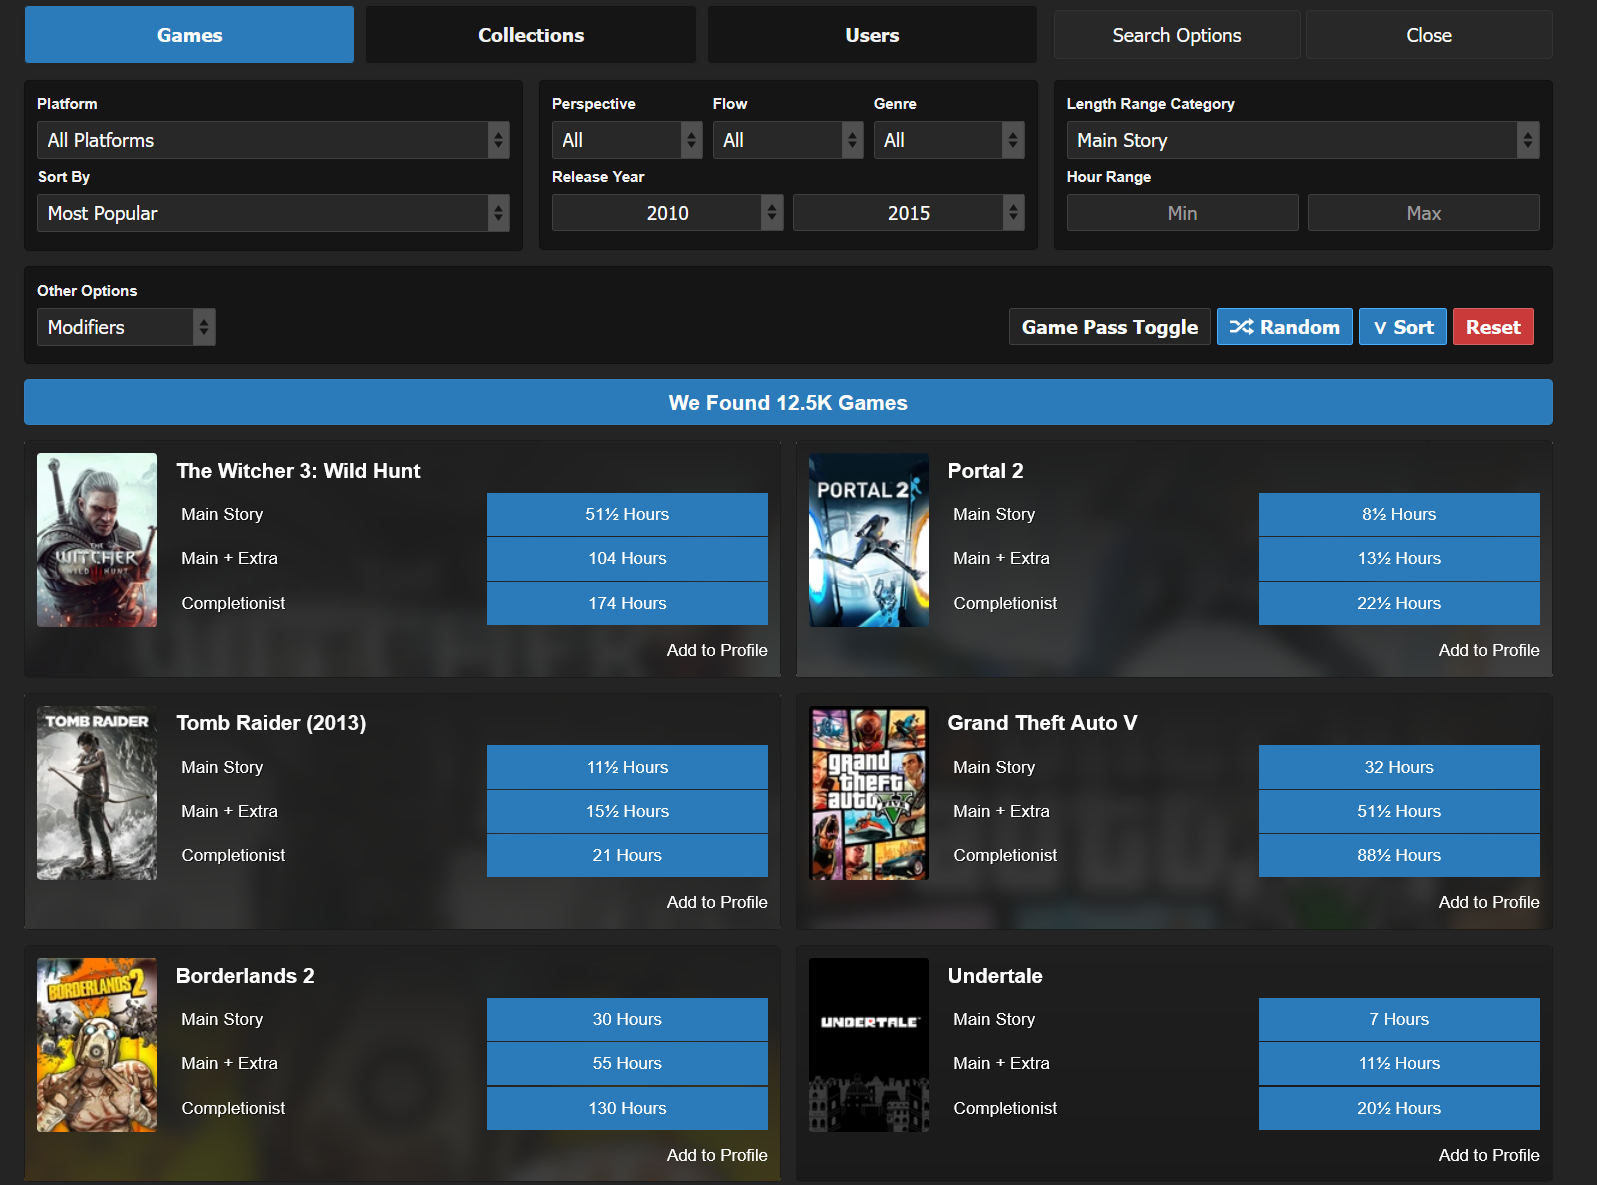Click Borderlands 2 Completionist 130 Hours
The width and height of the screenshot is (1597, 1185).
click(627, 1108)
